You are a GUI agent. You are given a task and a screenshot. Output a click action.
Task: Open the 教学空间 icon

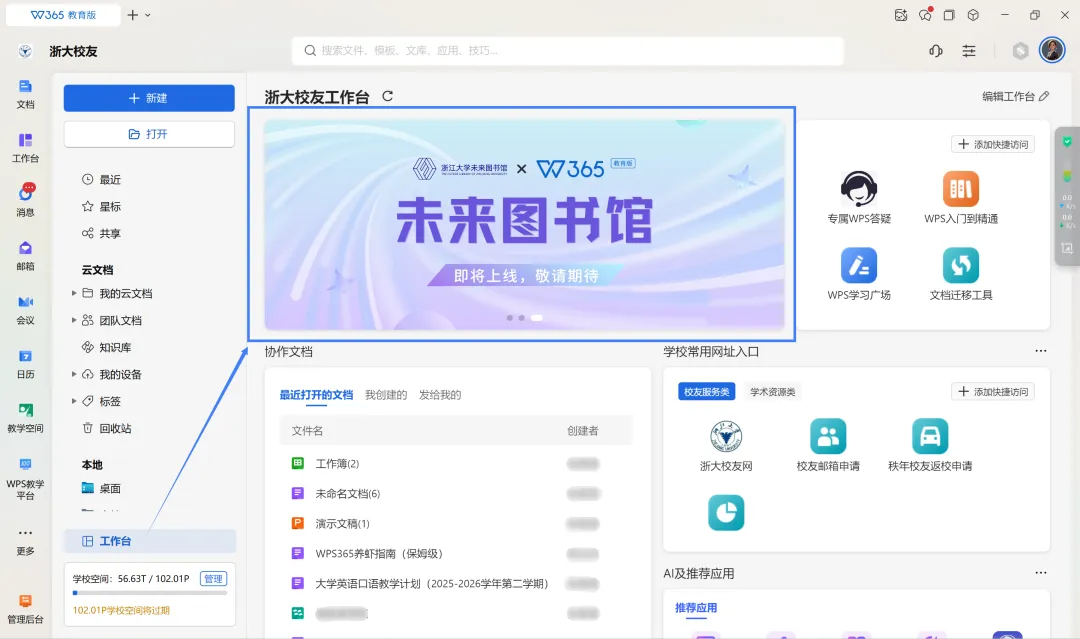(25, 417)
